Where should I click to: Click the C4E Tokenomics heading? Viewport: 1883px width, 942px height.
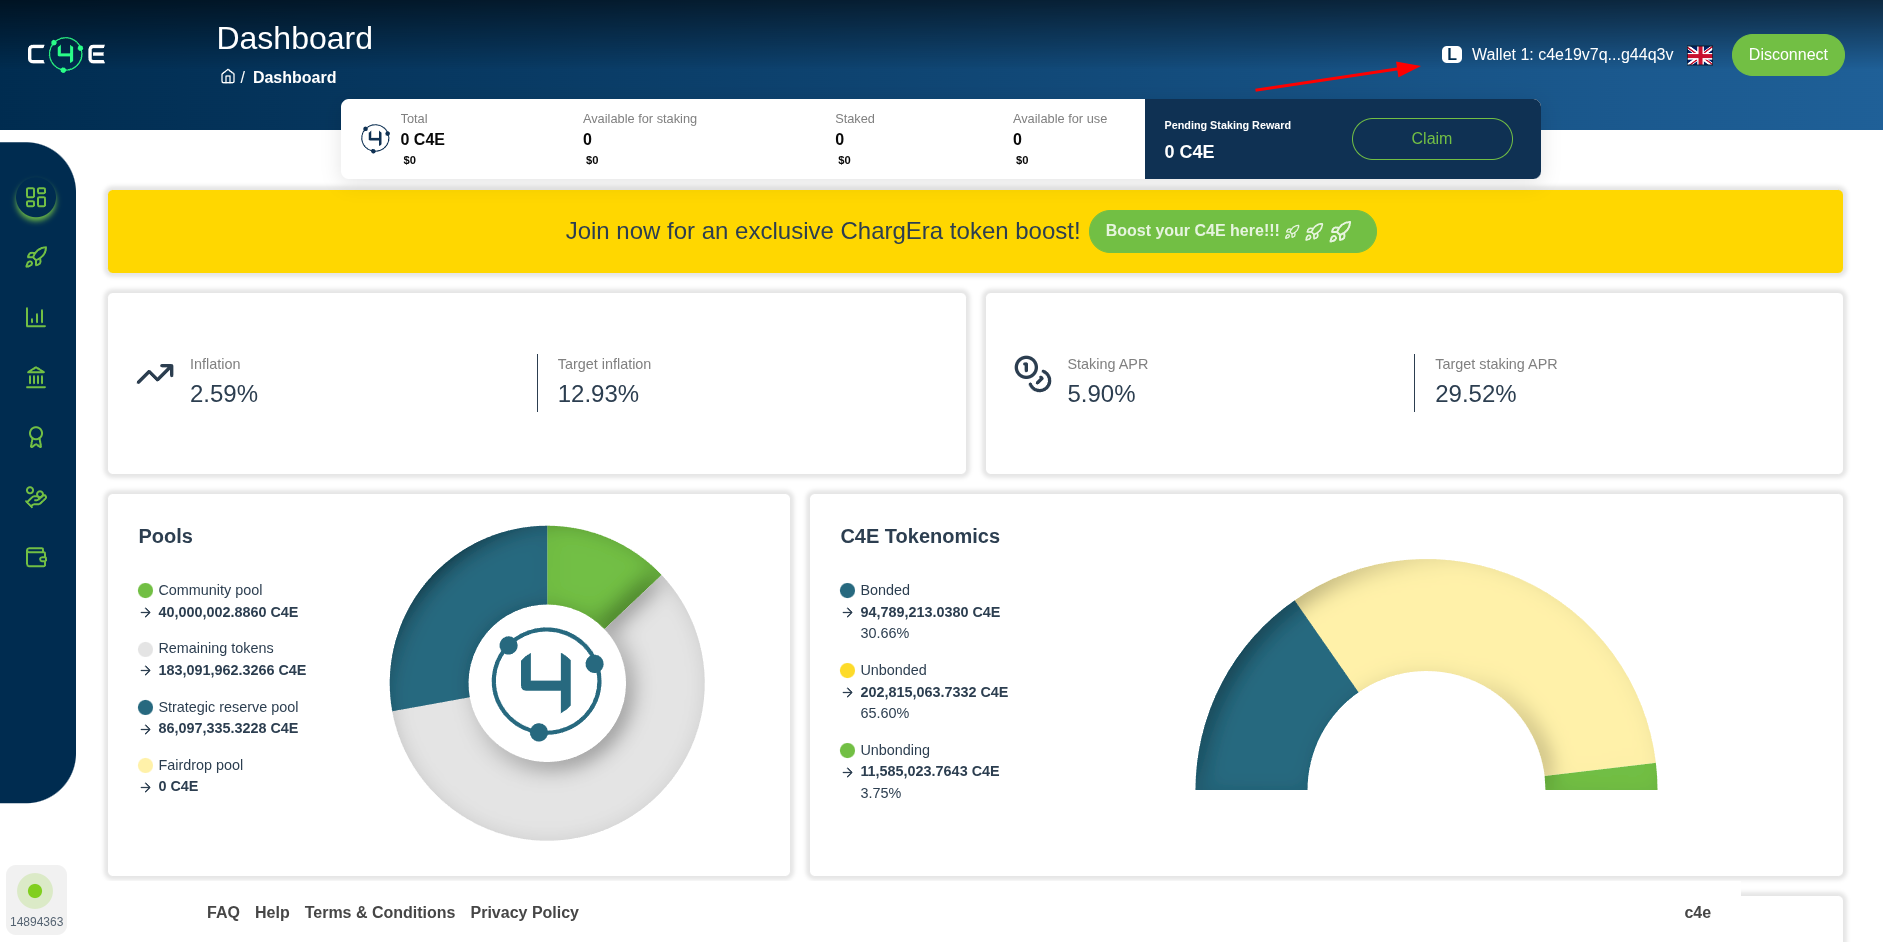click(x=920, y=536)
